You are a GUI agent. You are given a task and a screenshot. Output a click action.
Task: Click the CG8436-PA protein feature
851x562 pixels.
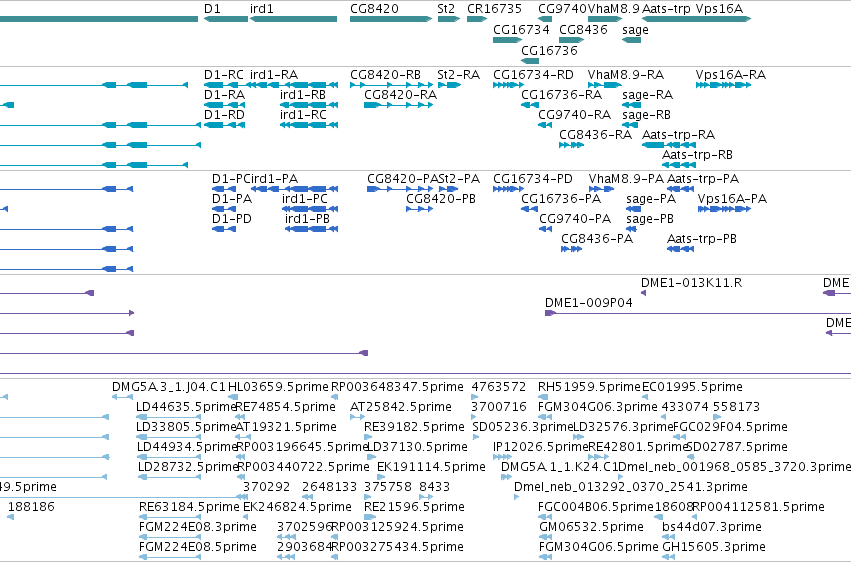tap(571, 250)
